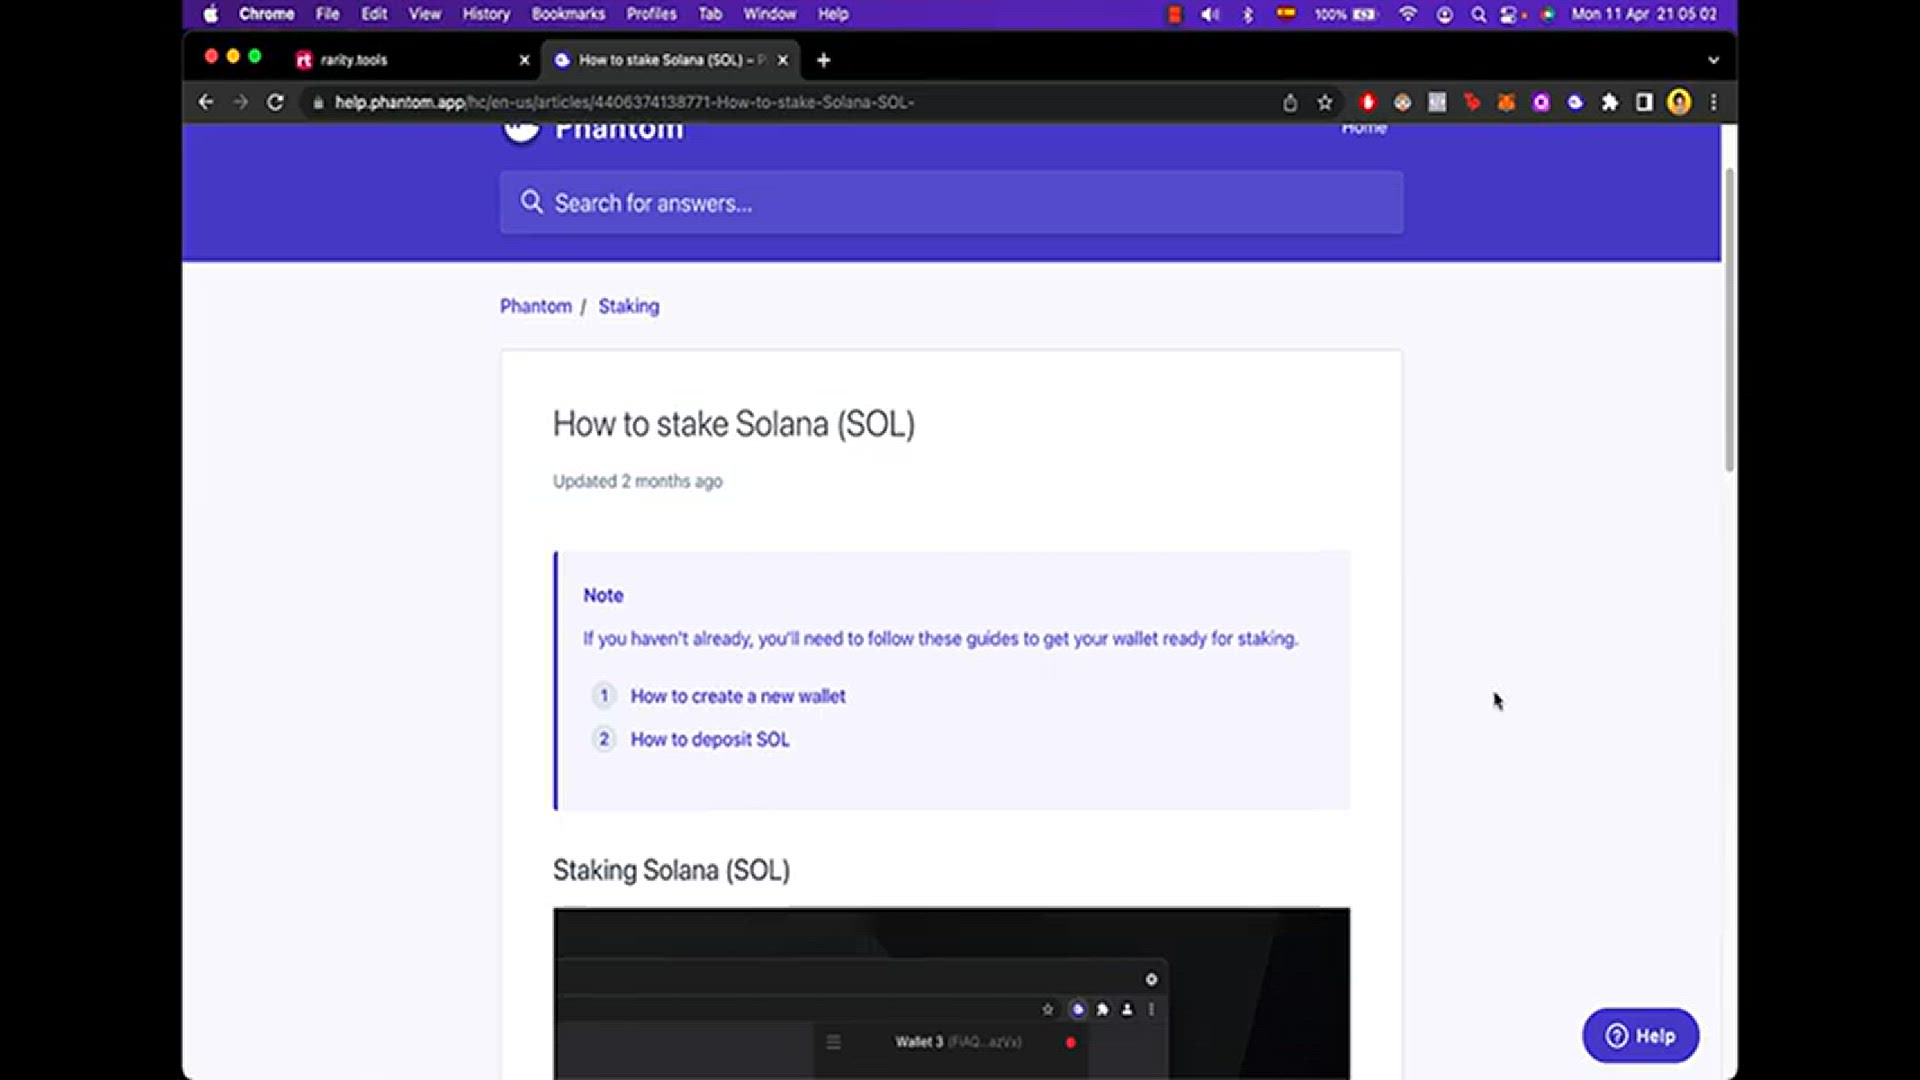This screenshot has height=1080, width=1920.
Task: Go to the Staking breadcrumb link
Action: (629, 306)
